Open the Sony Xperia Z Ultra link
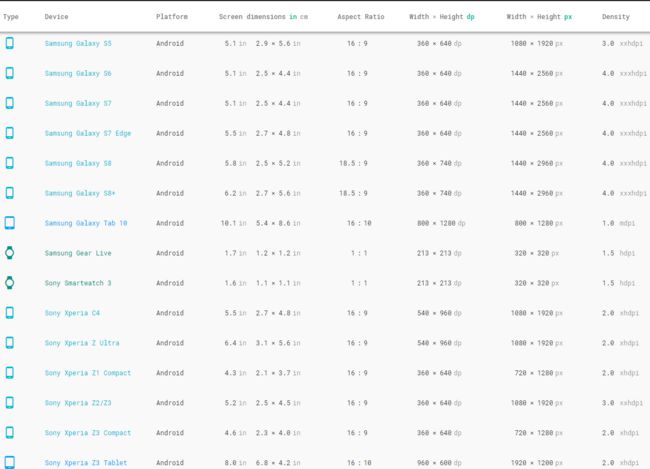 coord(82,343)
